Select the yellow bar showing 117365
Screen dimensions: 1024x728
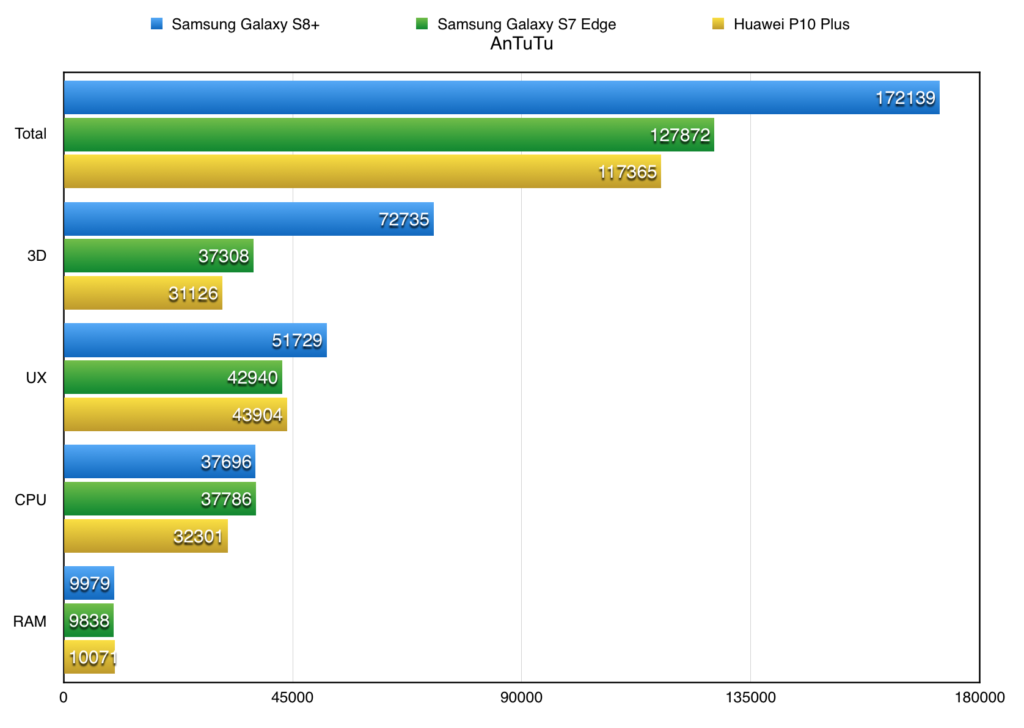pyautogui.click(x=362, y=172)
